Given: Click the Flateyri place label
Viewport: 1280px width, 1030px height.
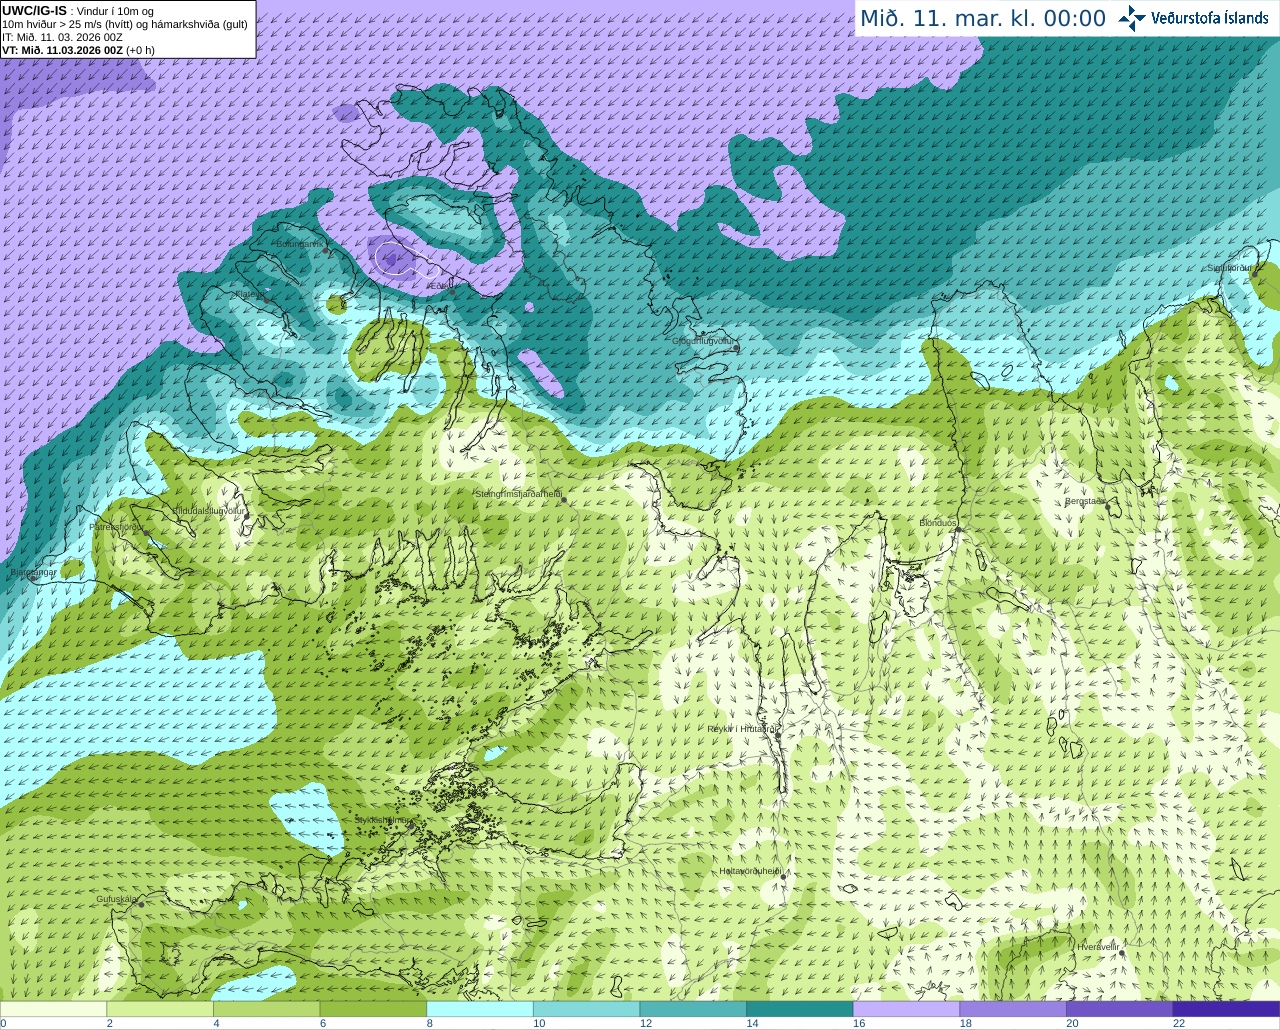Looking at the screenshot, I should (249, 294).
